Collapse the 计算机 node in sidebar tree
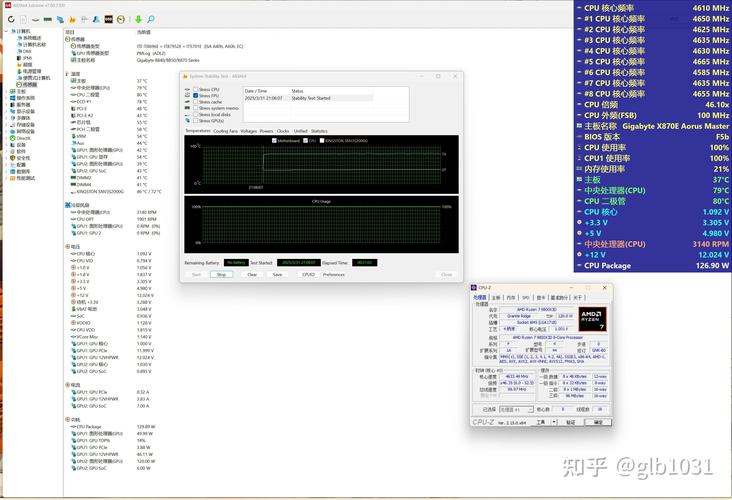 (x=6, y=31)
